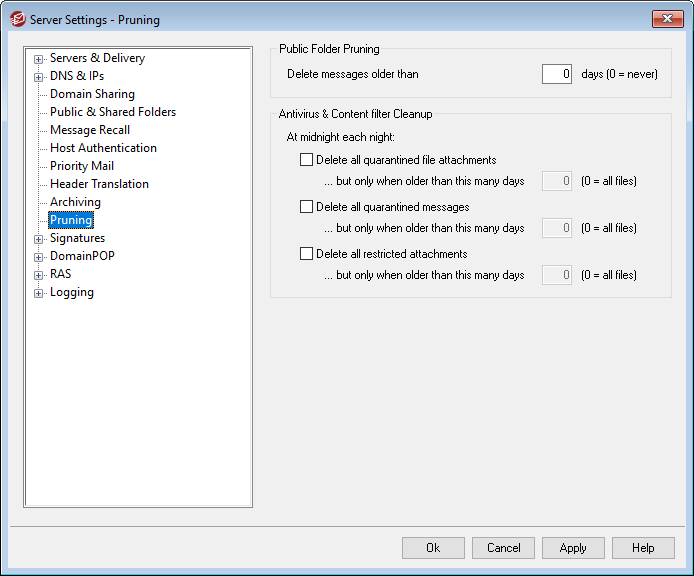
Task: Expand the Signatures tree node
Action: [x=39, y=239]
